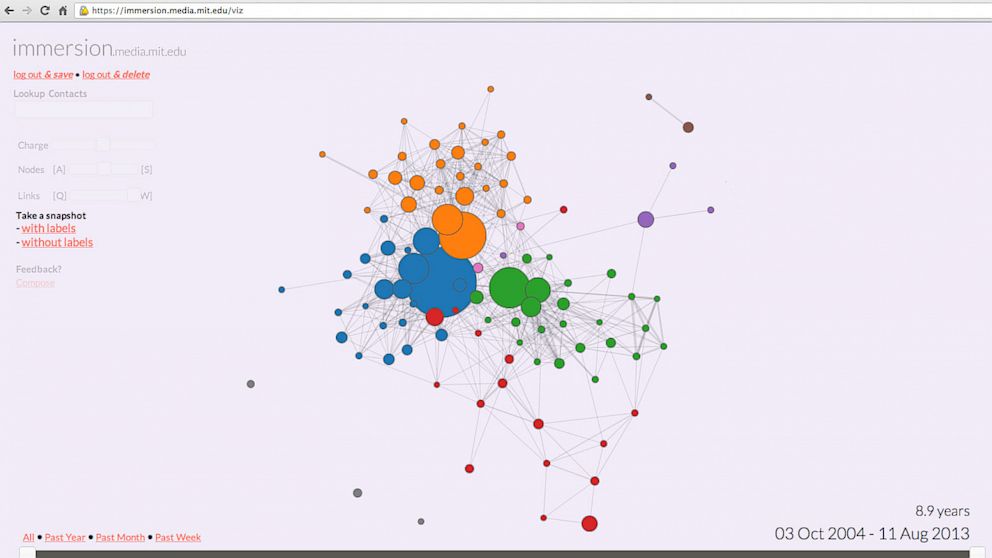Select the large red node overlapping the big blue node
The width and height of the screenshot is (992, 558).
(x=435, y=316)
